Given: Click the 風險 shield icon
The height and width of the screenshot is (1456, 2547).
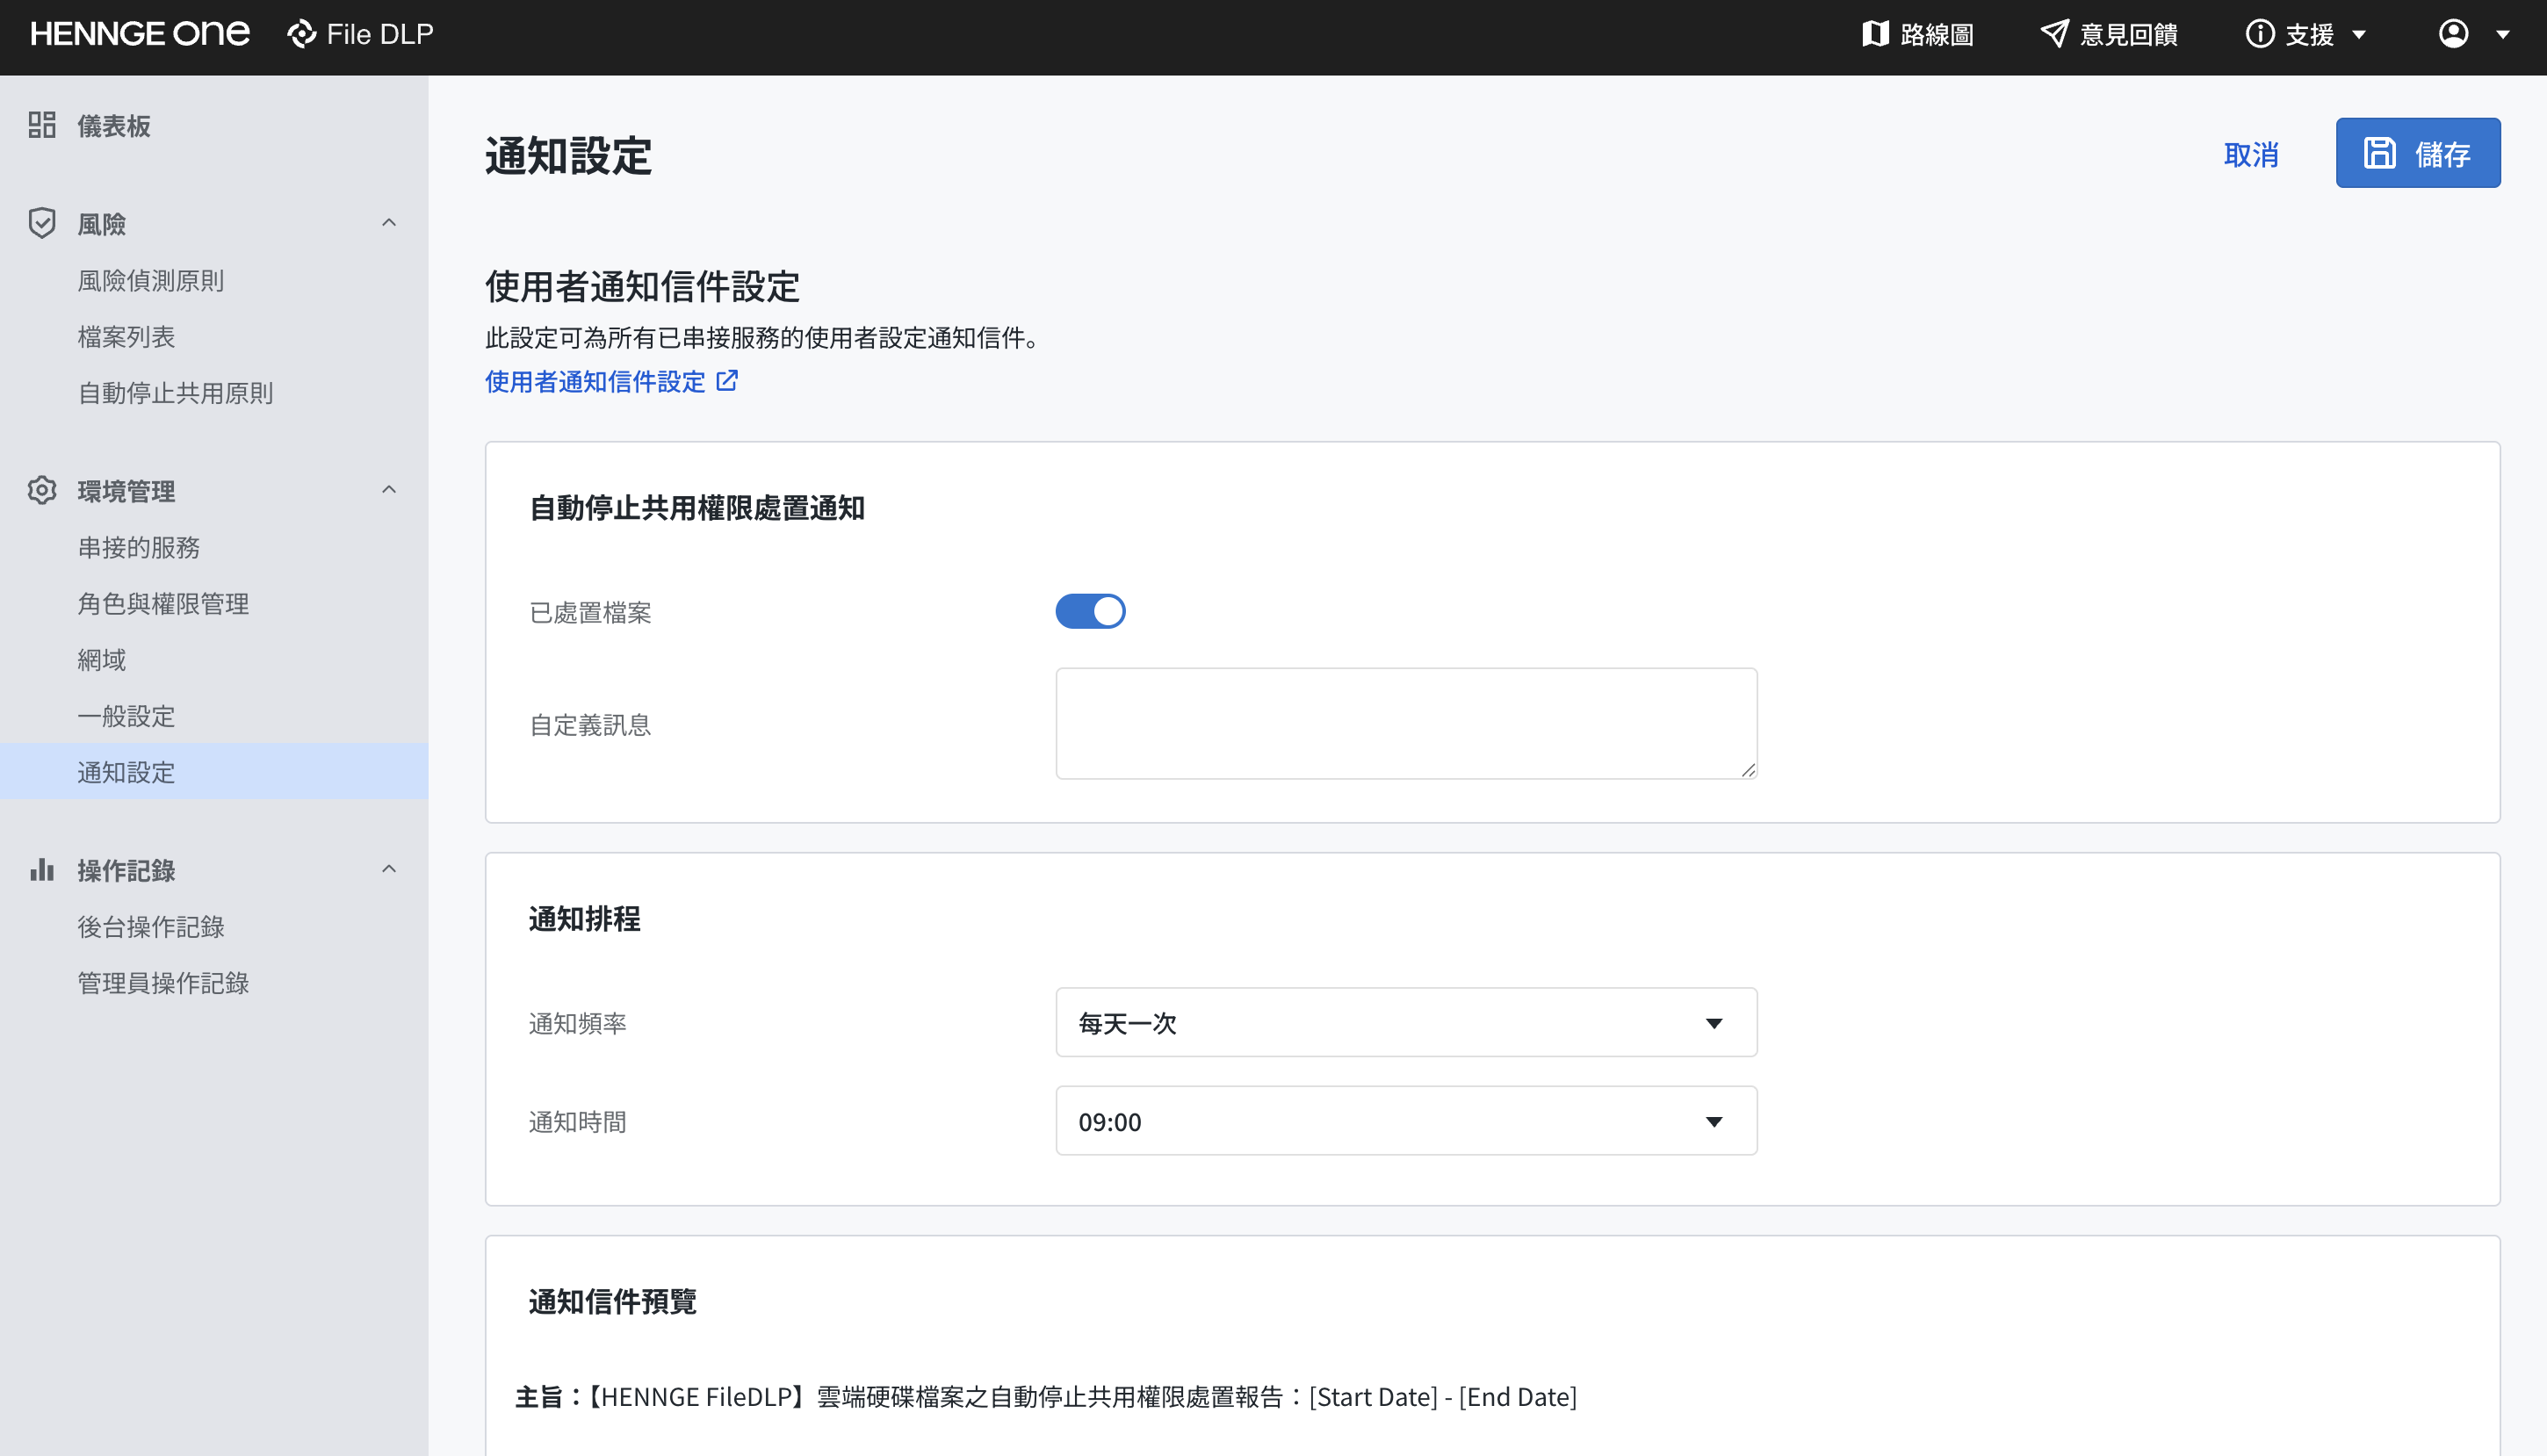Looking at the screenshot, I should coord(42,223).
